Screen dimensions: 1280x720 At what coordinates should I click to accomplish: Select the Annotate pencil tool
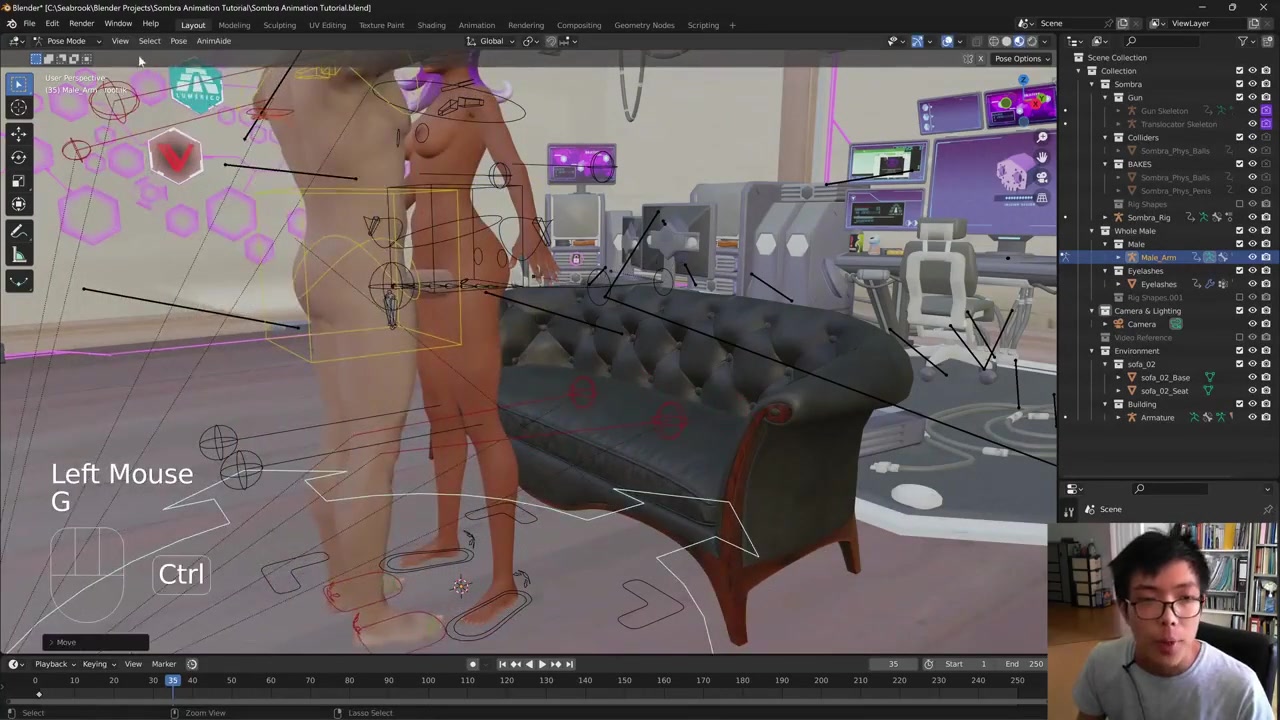click(18, 231)
